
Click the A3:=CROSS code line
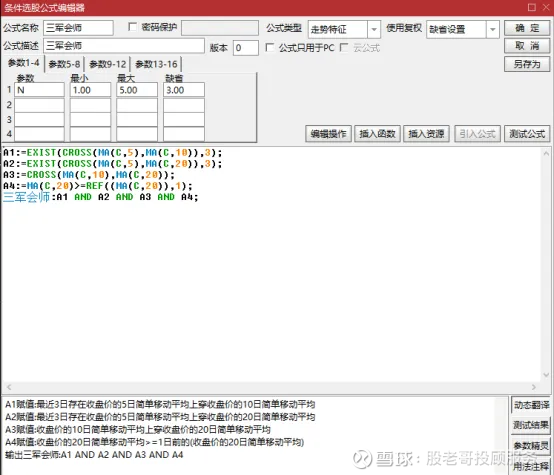pos(89,175)
